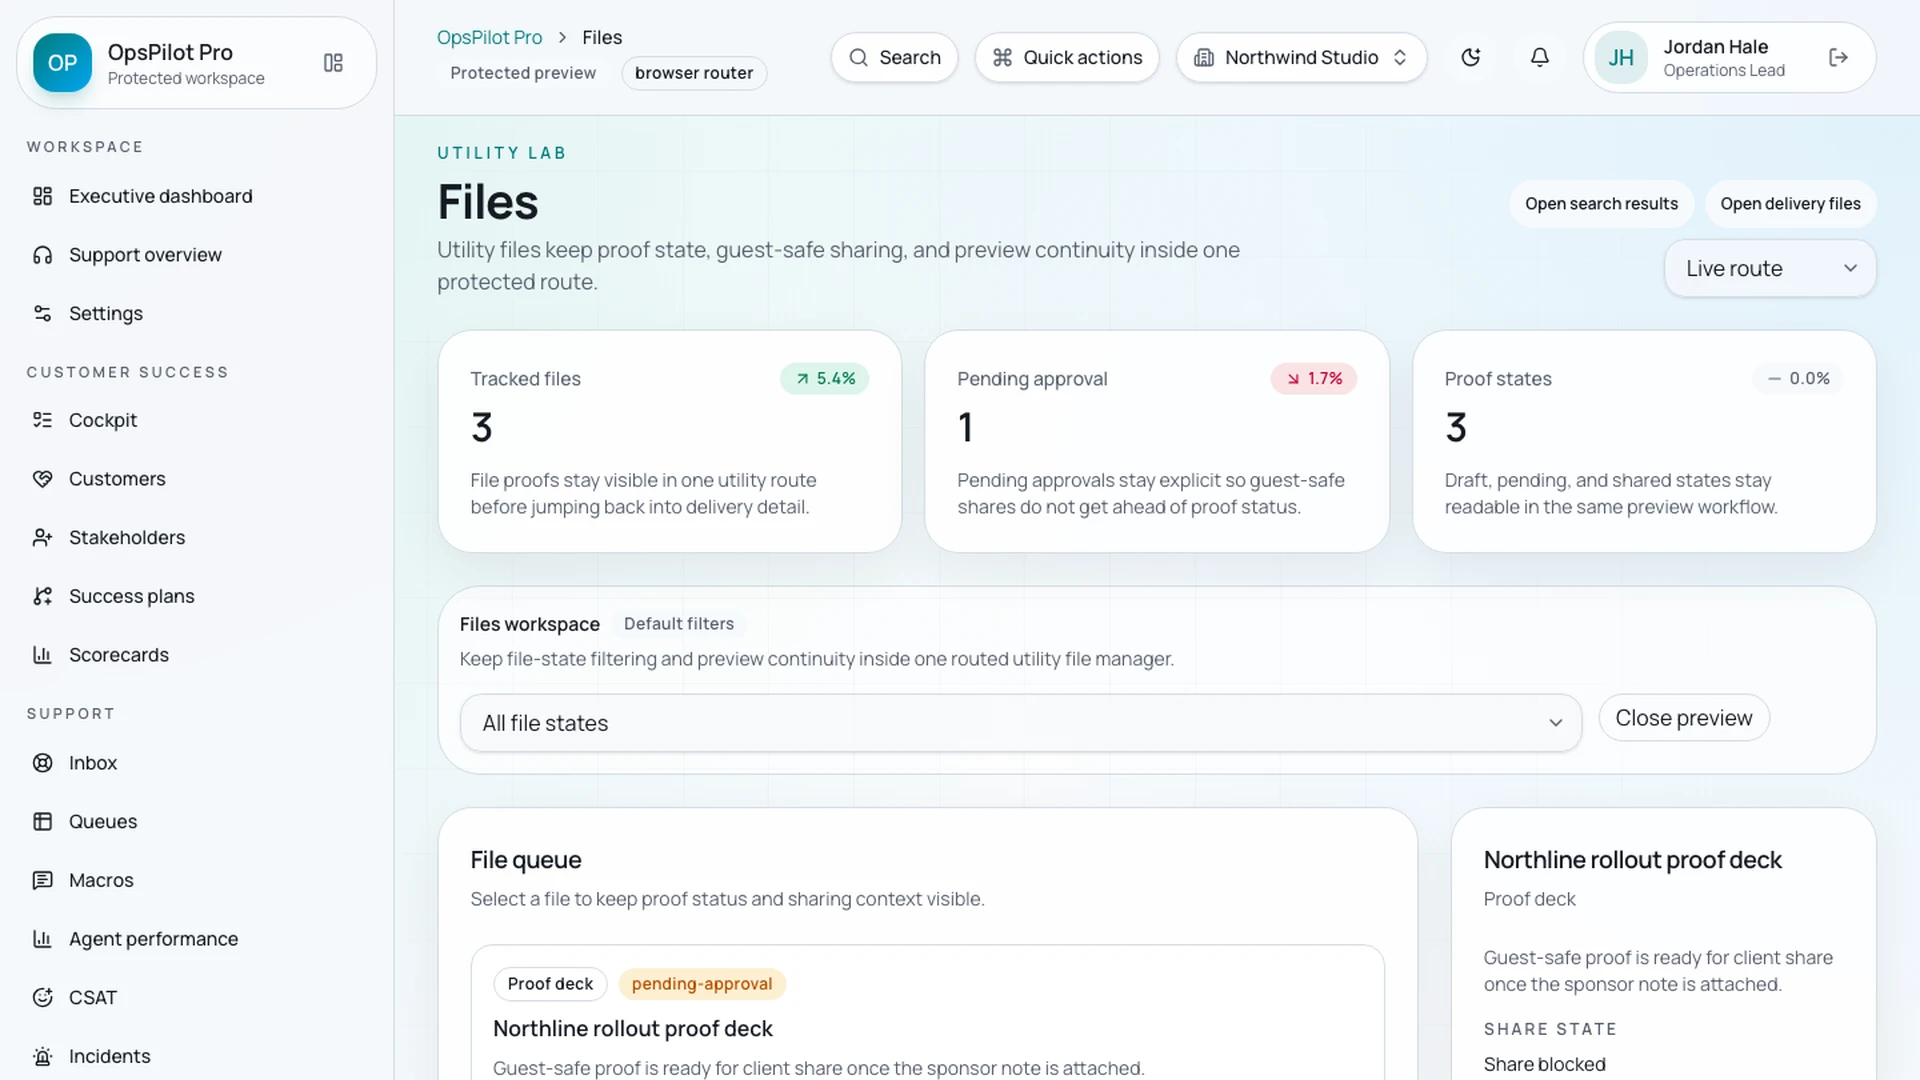Open All file states filter dropdown
The image size is (1920, 1080).
click(x=1020, y=723)
